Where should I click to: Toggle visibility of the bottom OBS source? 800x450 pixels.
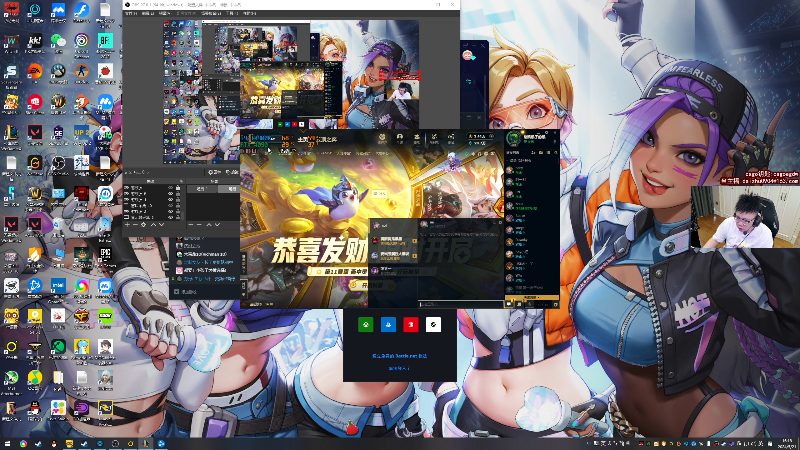[x=170, y=217]
